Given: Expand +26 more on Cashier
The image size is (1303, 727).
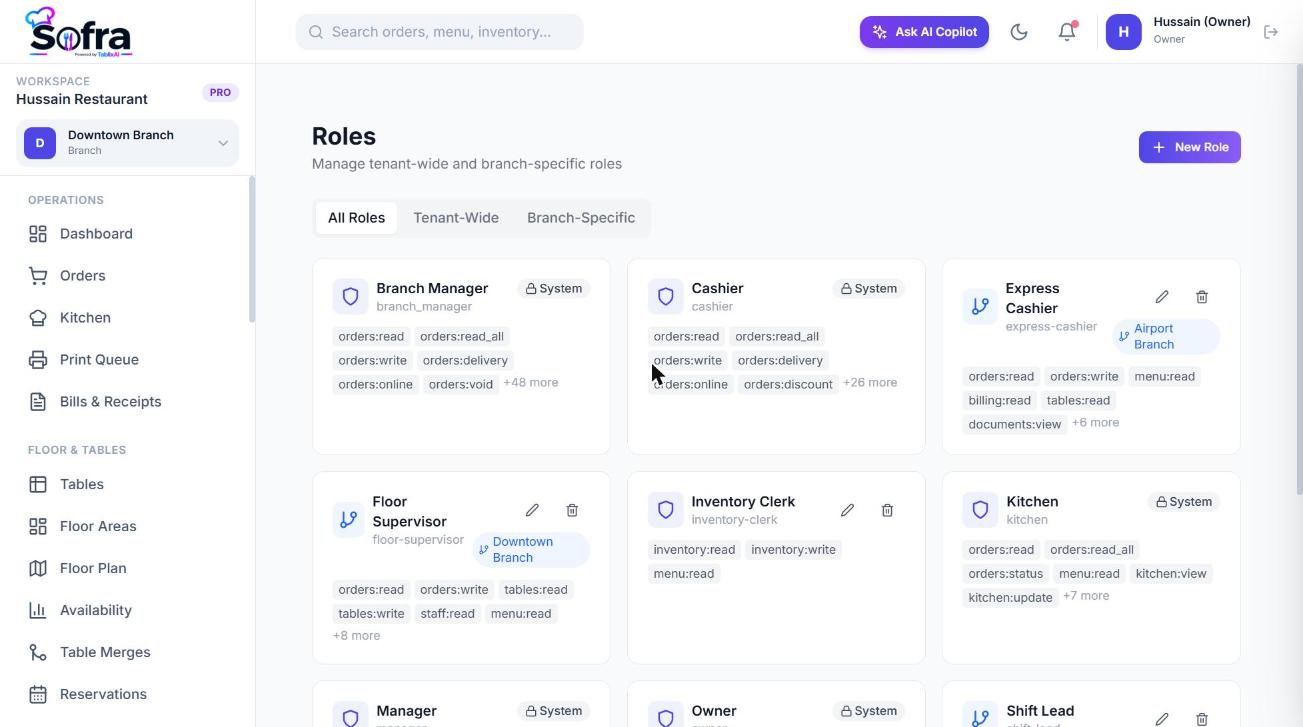Looking at the screenshot, I should 870,383.
